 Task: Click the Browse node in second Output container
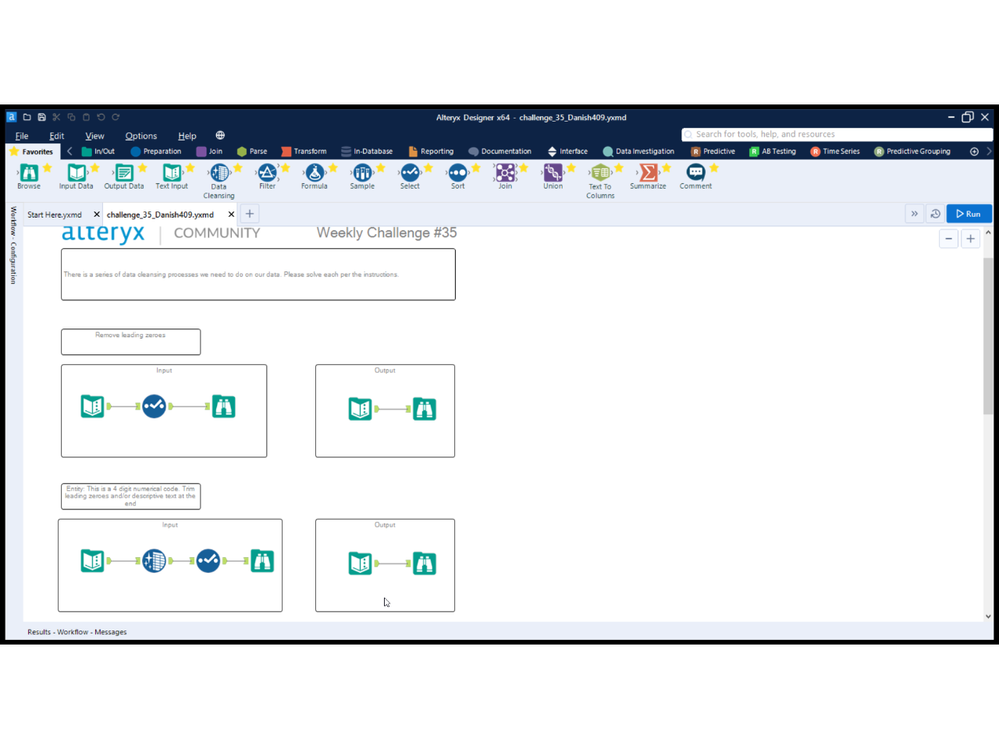424,563
